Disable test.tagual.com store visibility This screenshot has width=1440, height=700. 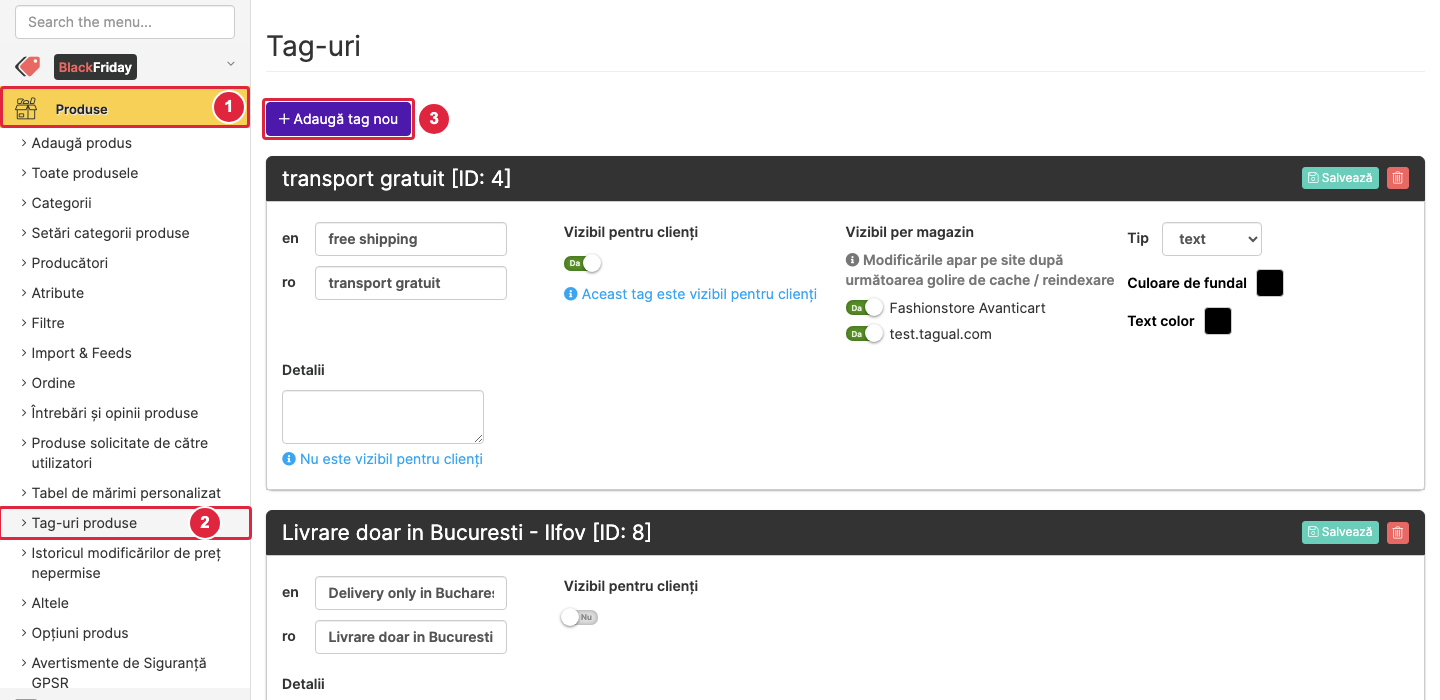[x=865, y=334]
